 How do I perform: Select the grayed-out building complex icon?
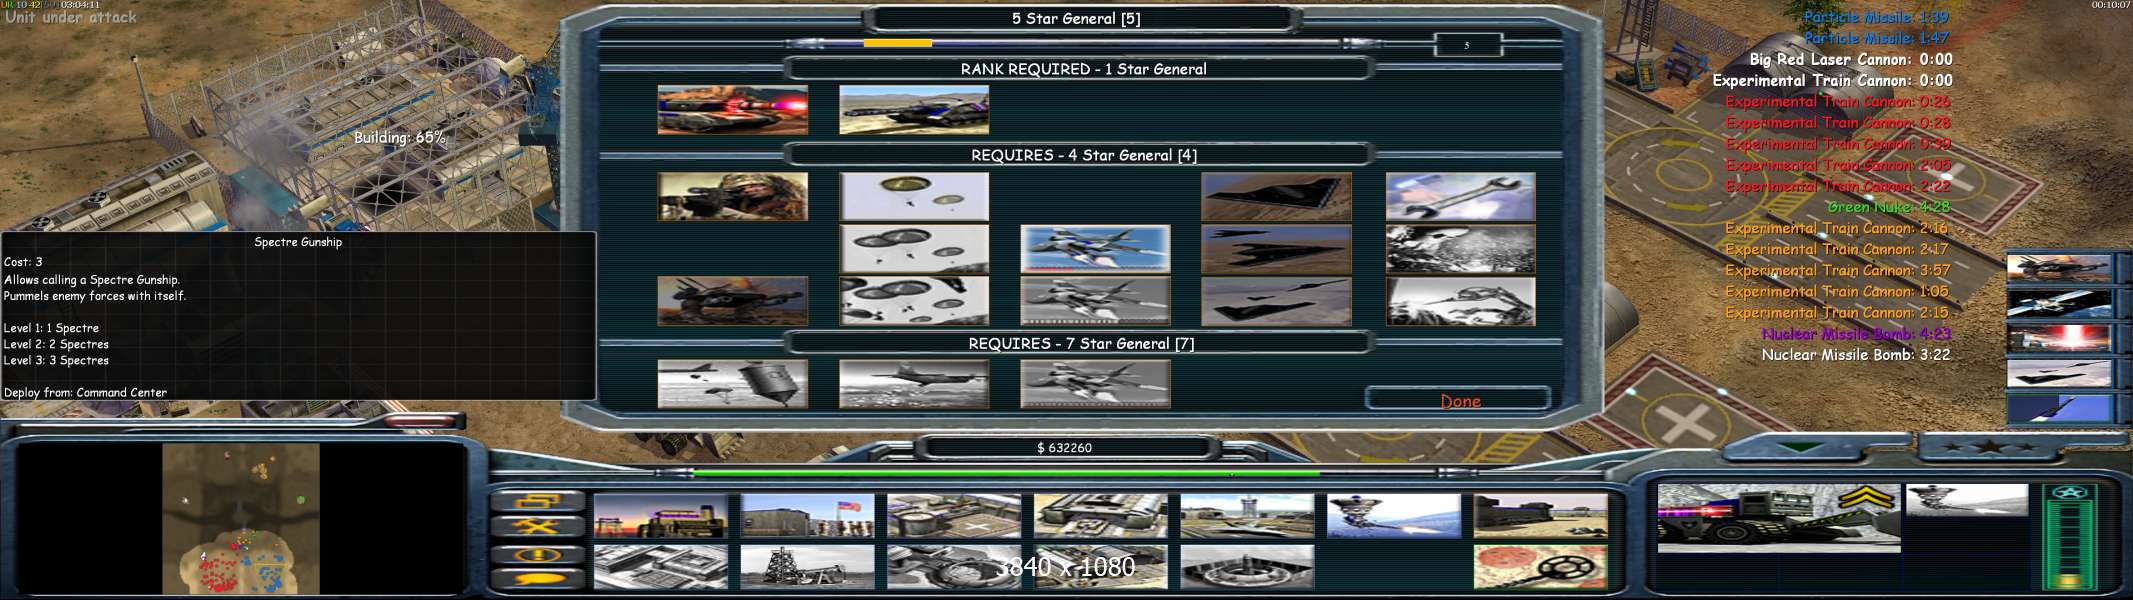(x=660, y=567)
